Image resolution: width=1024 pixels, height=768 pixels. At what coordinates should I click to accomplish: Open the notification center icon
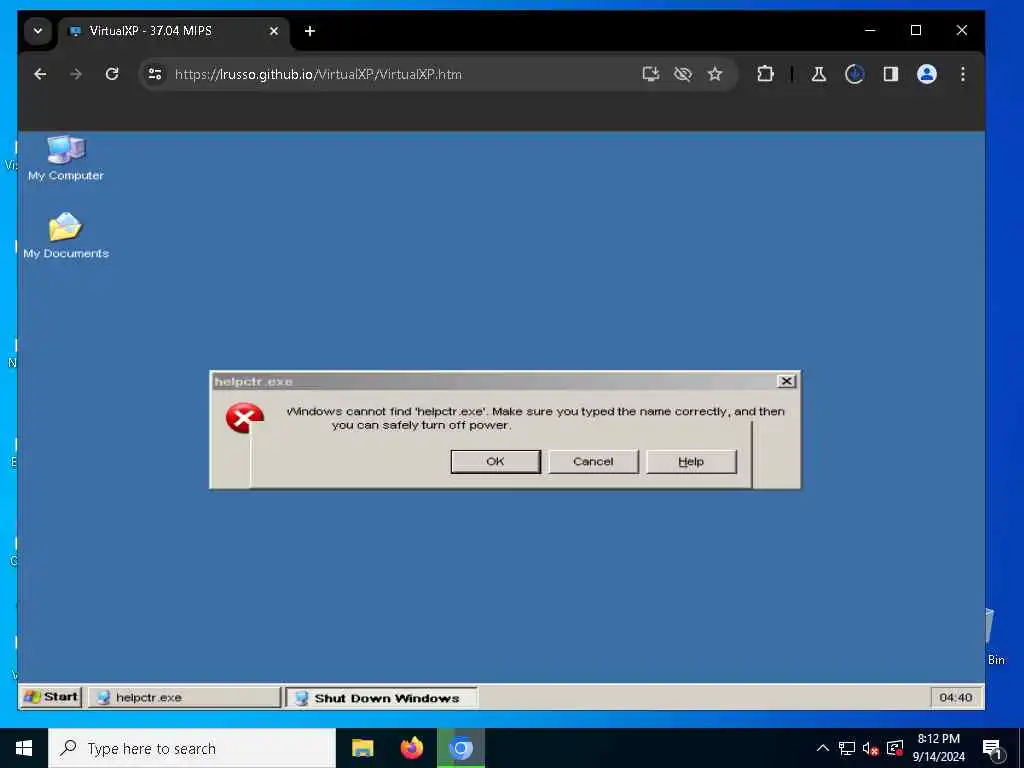[993, 749]
